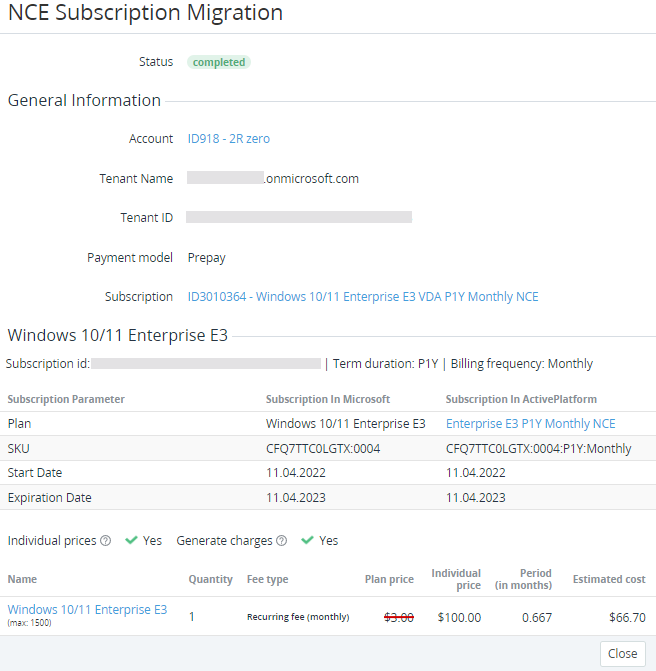This screenshot has height=671, width=656.
Task: Click the Subscription Parameter column header
Action: (x=66, y=399)
